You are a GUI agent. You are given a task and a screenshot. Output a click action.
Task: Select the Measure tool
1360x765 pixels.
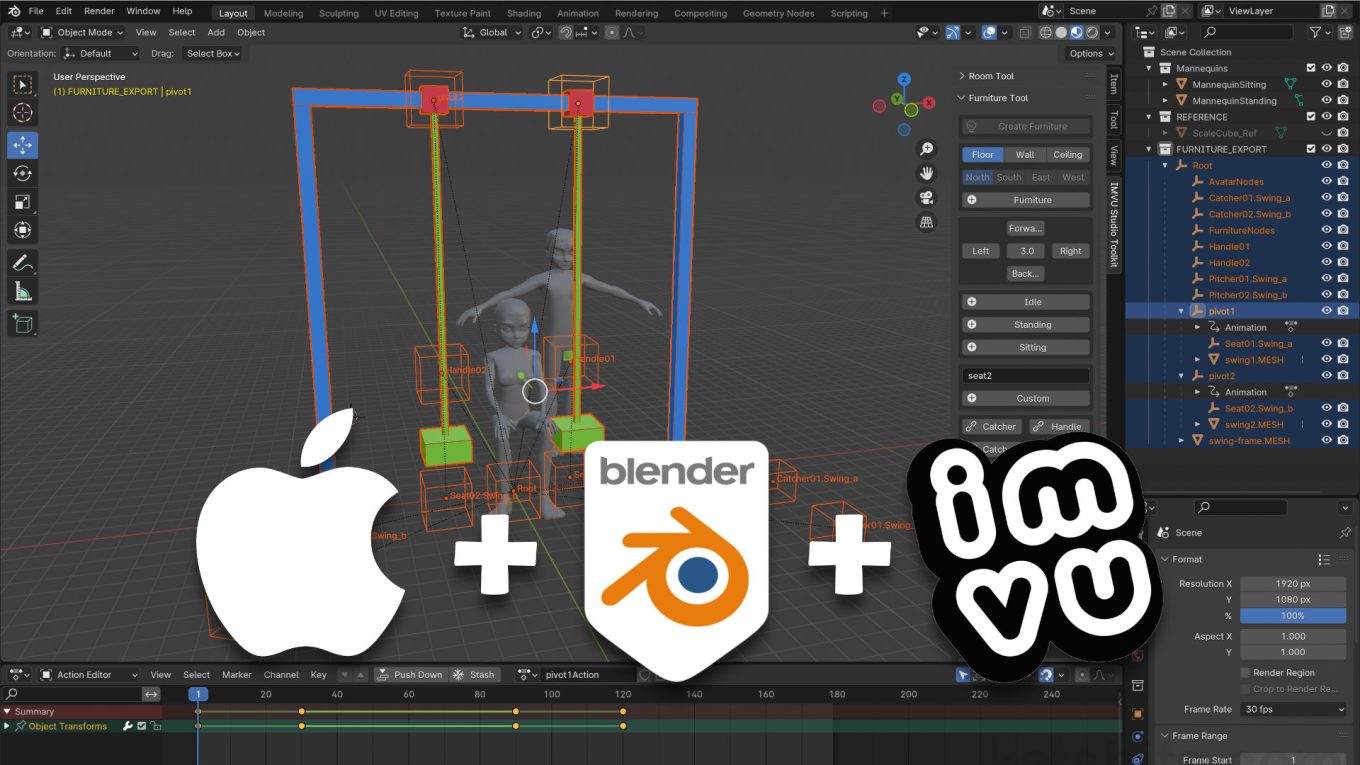(x=22, y=293)
